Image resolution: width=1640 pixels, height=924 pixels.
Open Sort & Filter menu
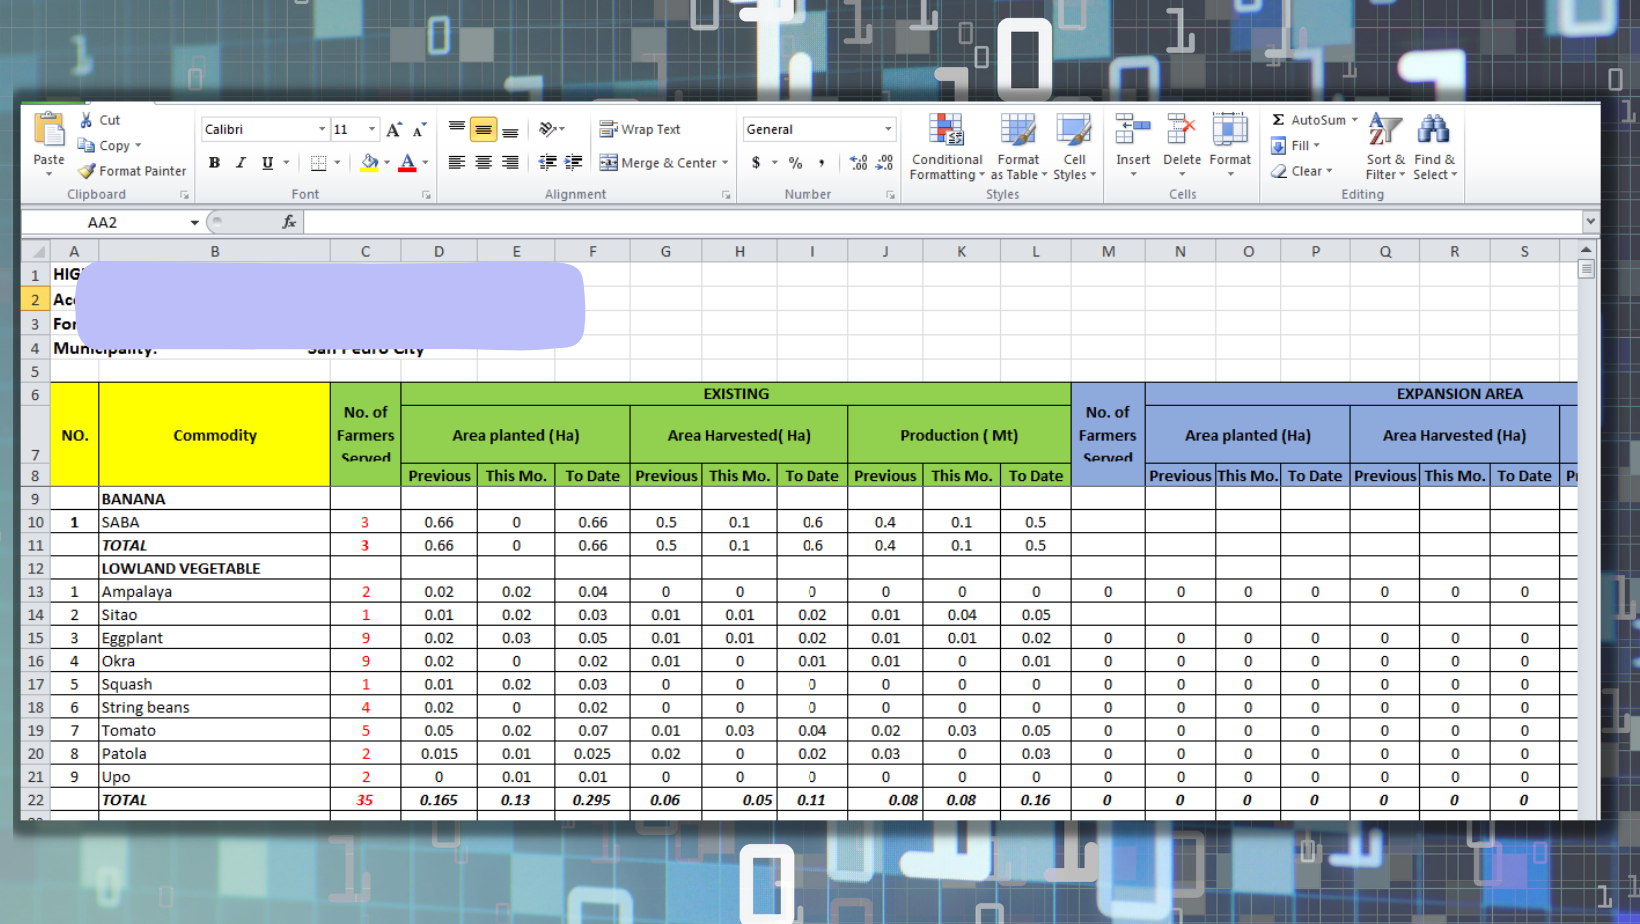coord(1385,146)
